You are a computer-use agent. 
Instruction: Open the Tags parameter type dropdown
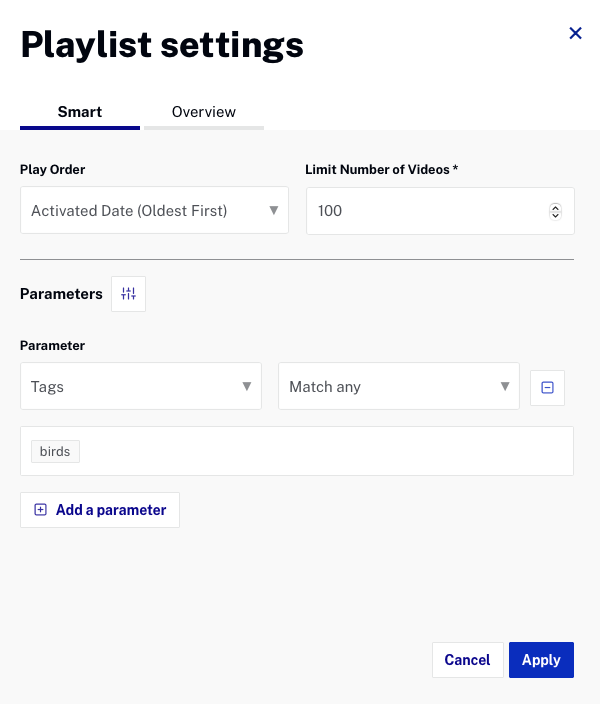click(x=141, y=387)
